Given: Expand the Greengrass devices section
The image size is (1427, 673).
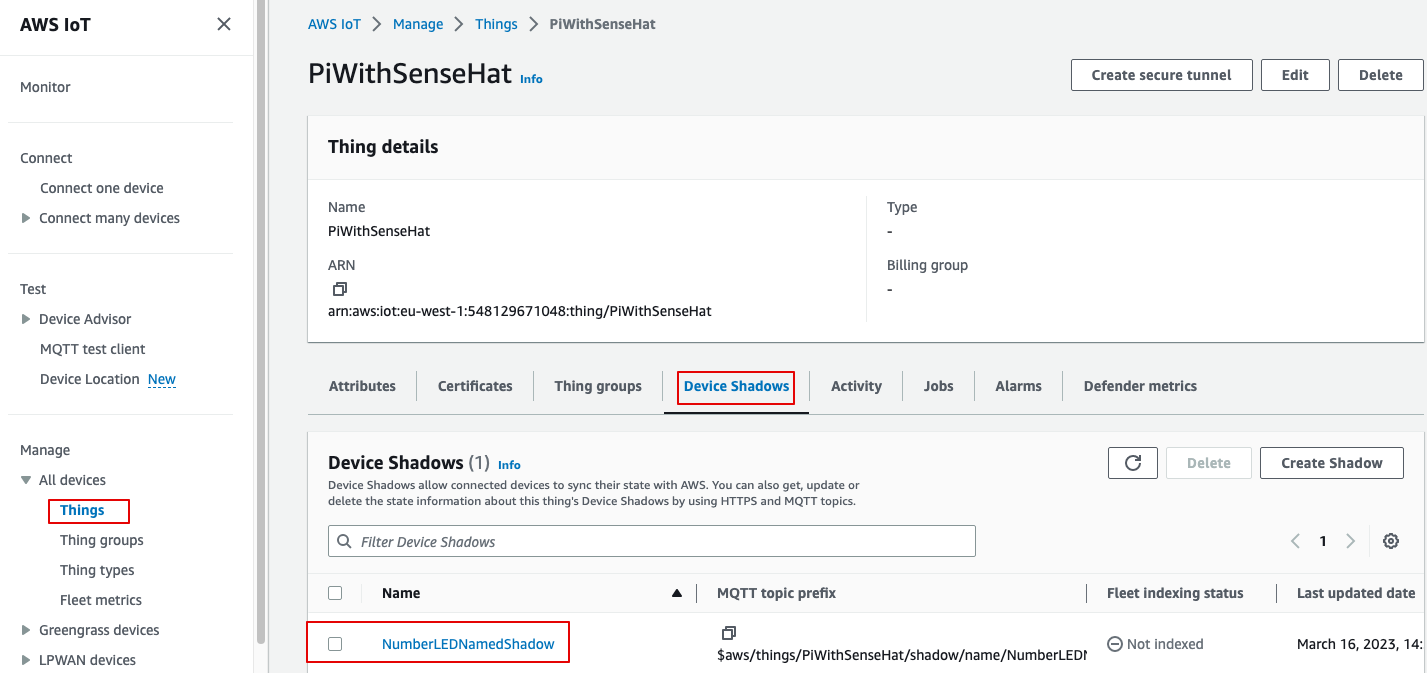Looking at the screenshot, I should (x=25, y=629).
